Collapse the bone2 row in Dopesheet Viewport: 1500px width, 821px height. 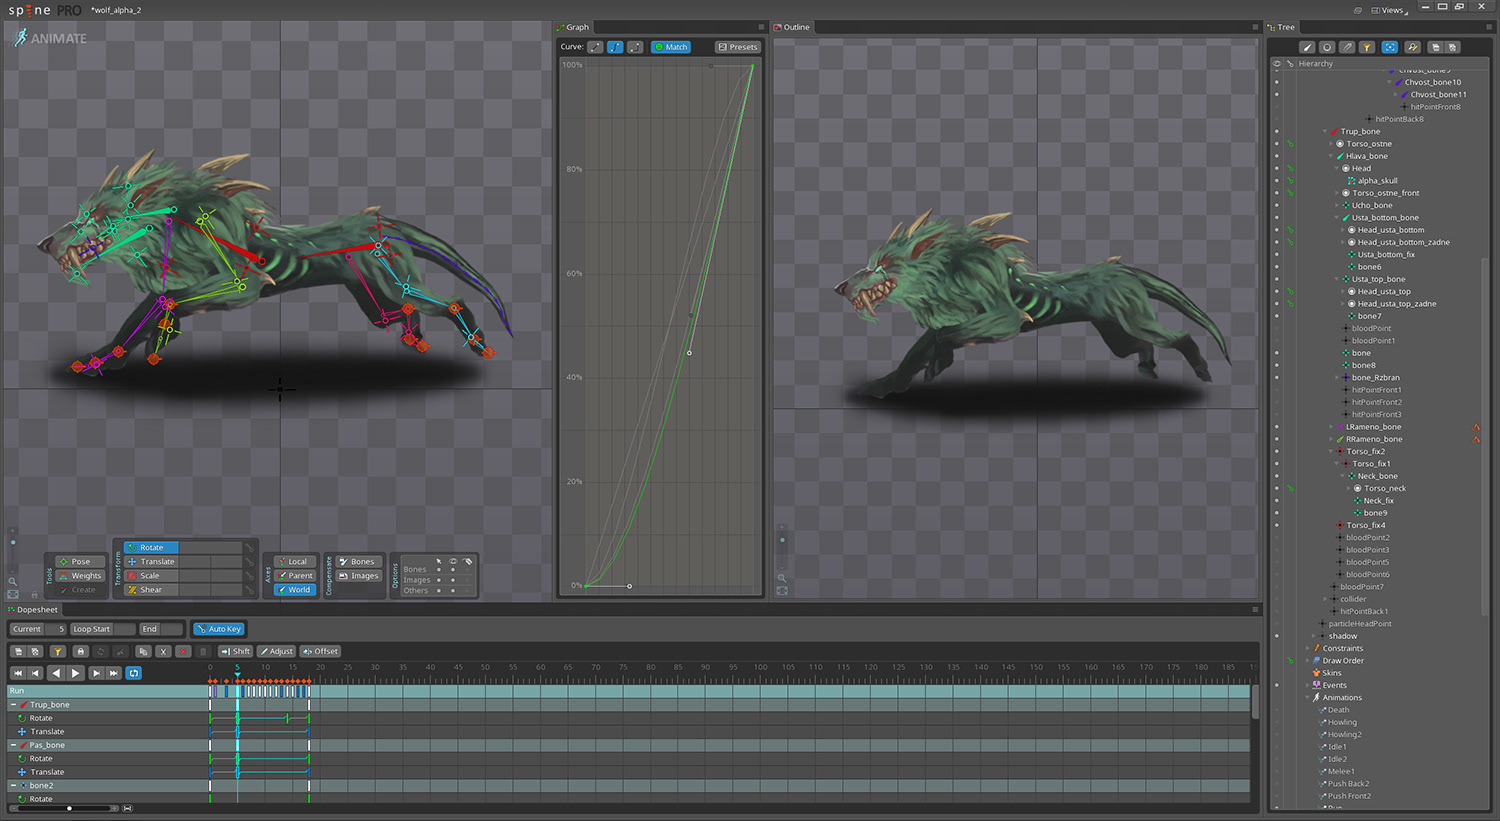pyautogui.click(x=13, y=786)
